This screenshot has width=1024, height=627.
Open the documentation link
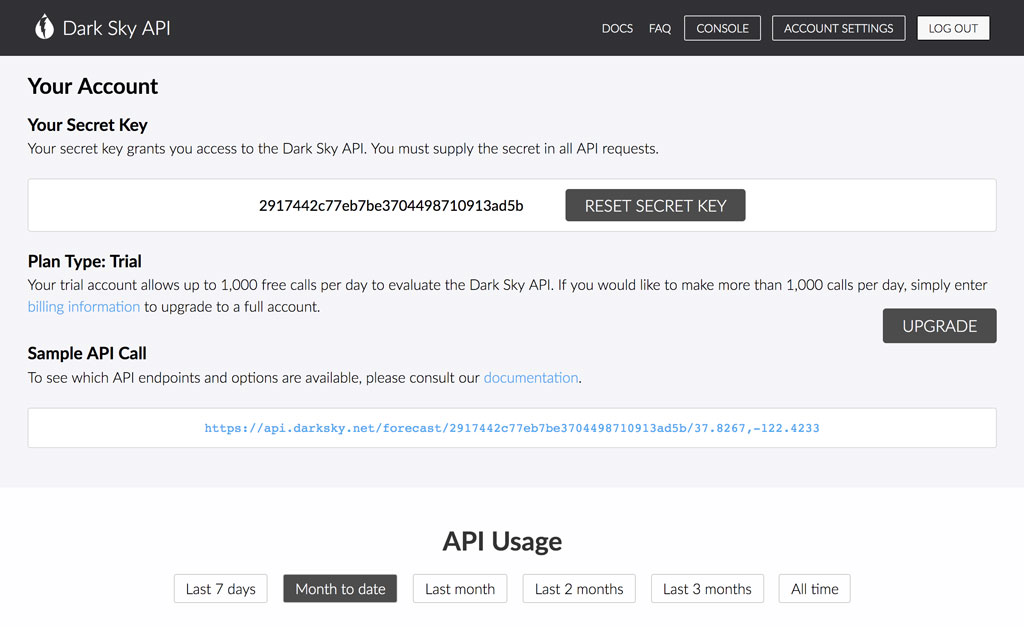[531, 377]
